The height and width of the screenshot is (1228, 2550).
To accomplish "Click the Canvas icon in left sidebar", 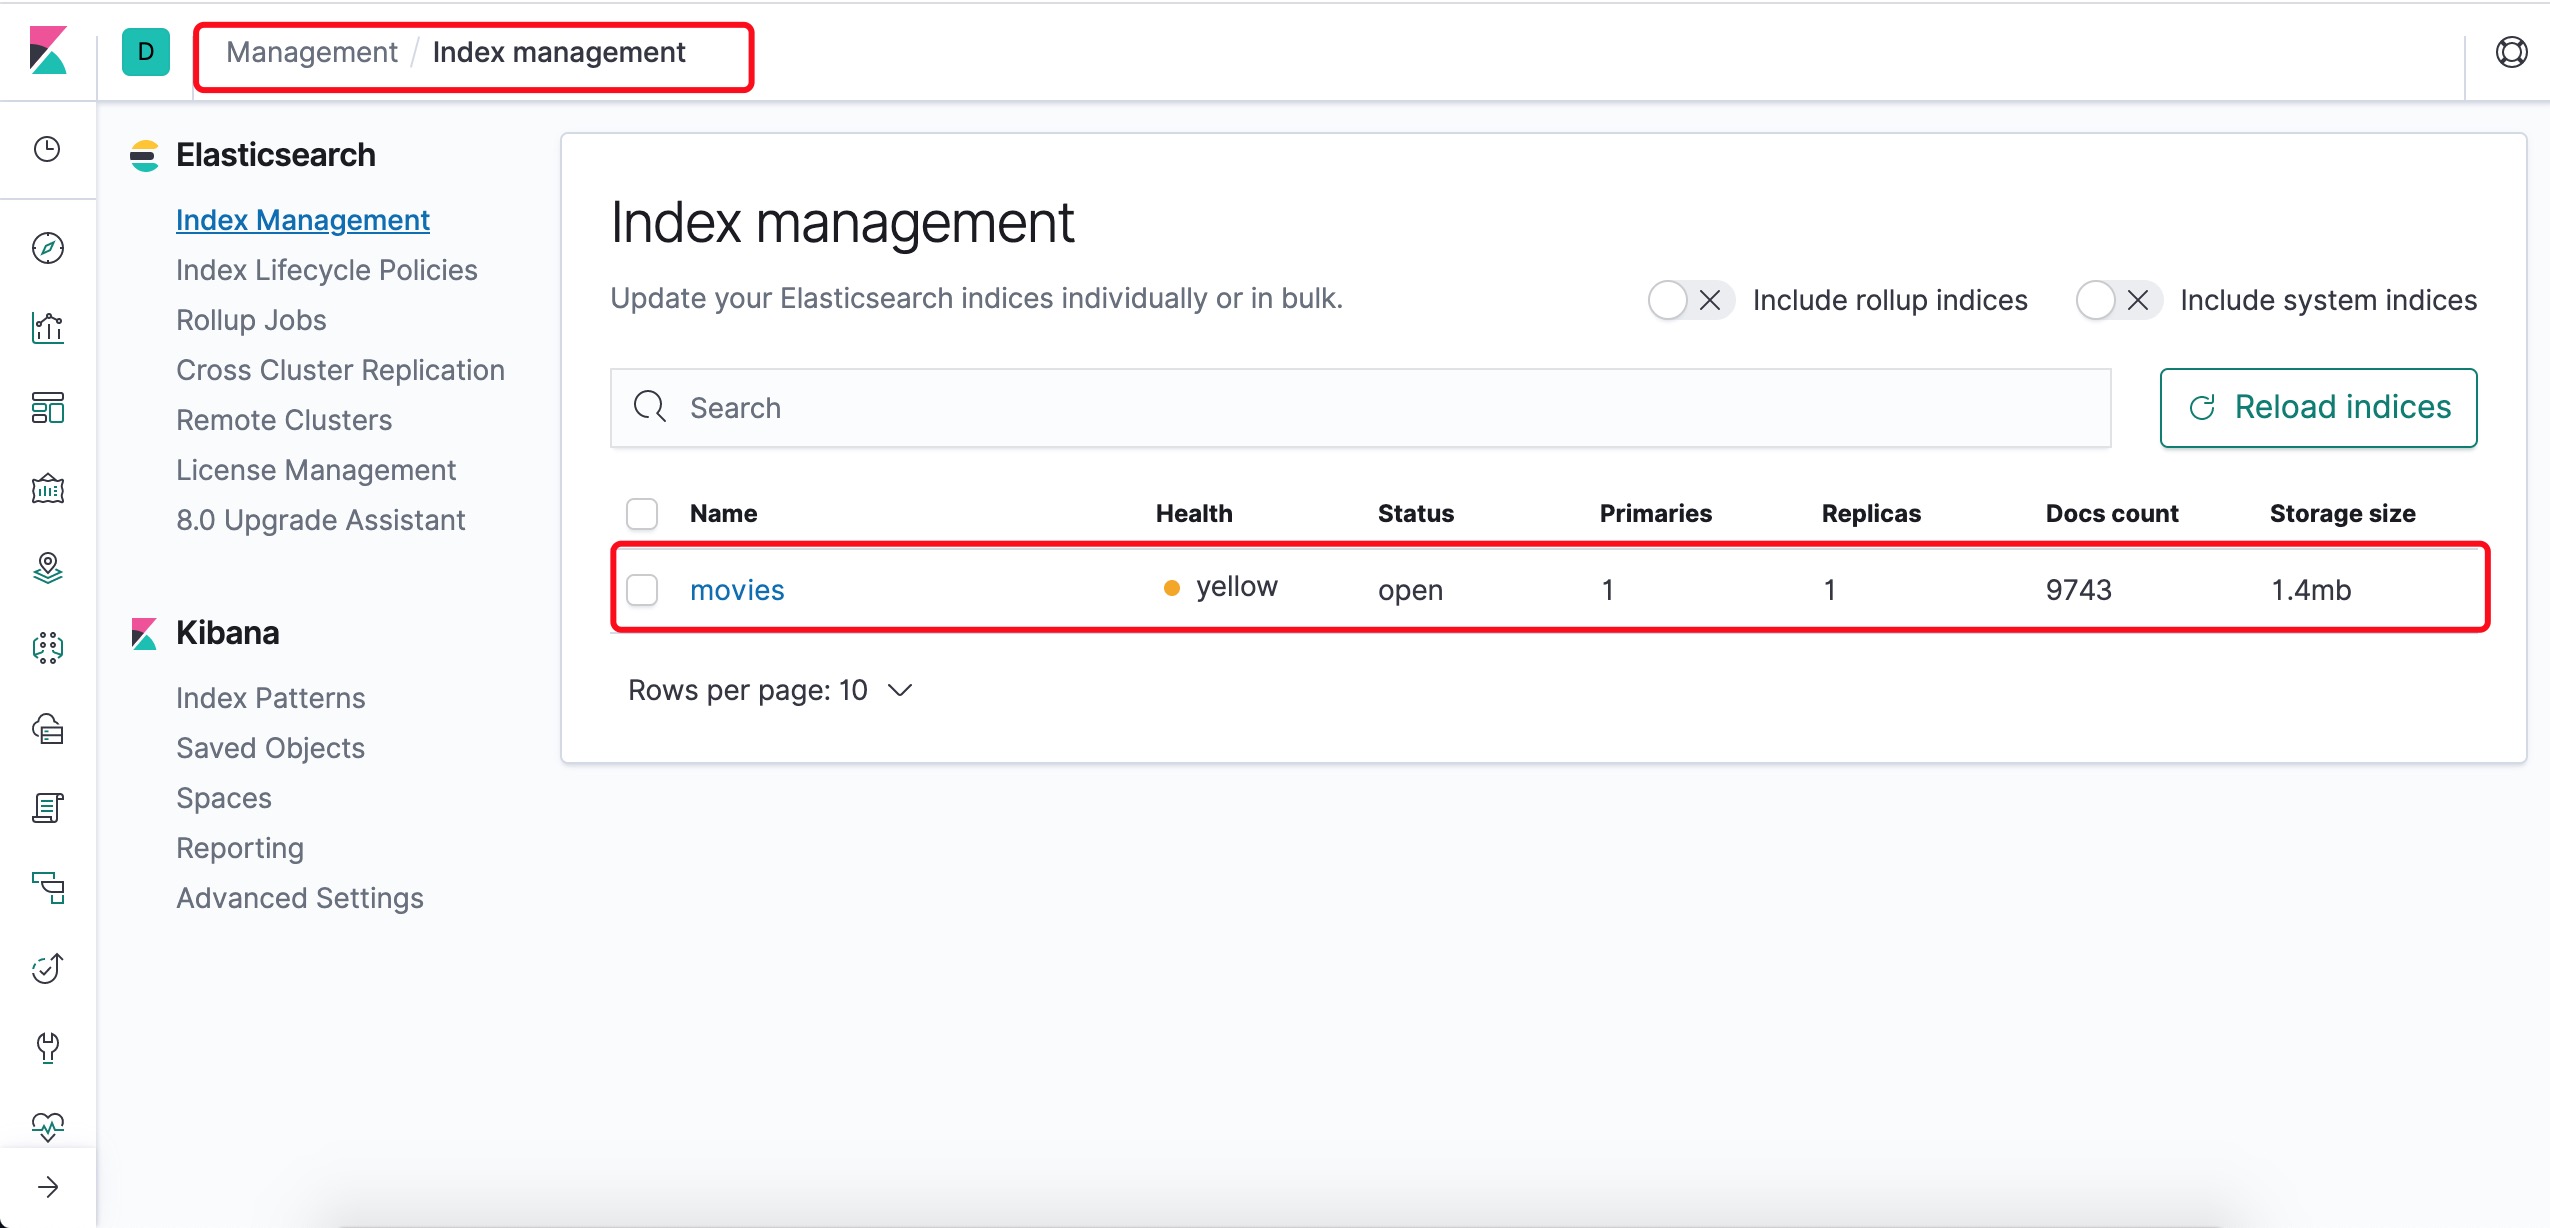I will [47, 486].
